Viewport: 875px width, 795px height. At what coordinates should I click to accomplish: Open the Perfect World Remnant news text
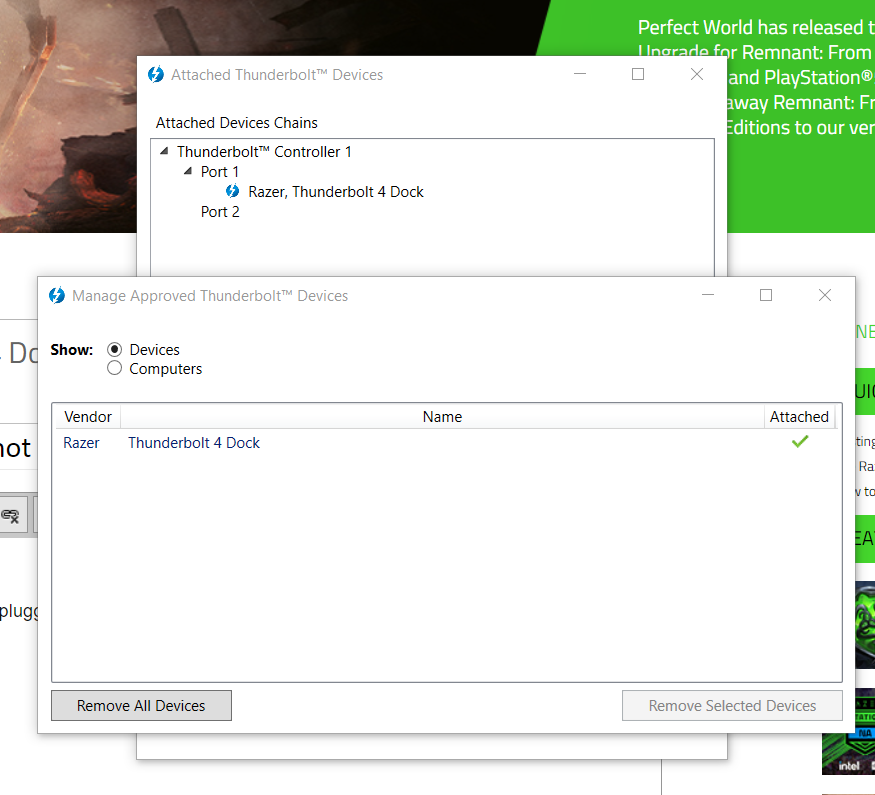pyautogui.click(x=756, y=77)
